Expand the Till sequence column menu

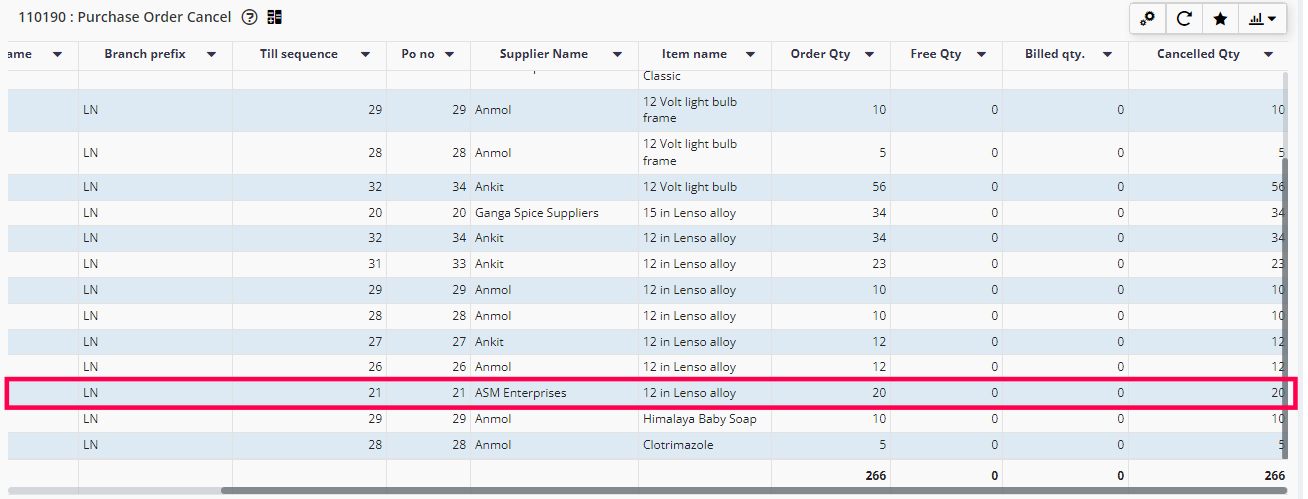pyautogui.click(x=366, y=55)
